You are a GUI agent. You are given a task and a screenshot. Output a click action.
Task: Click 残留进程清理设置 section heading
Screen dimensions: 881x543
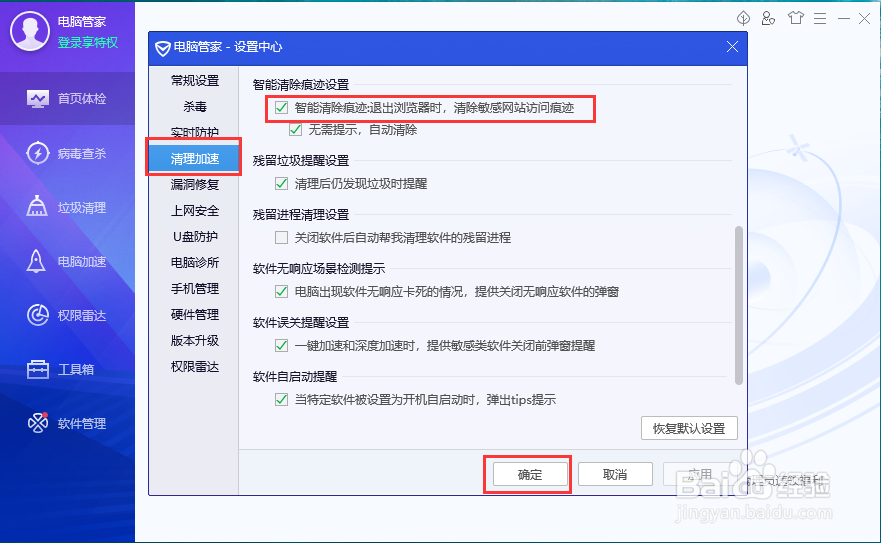click(x=301, y=214)
